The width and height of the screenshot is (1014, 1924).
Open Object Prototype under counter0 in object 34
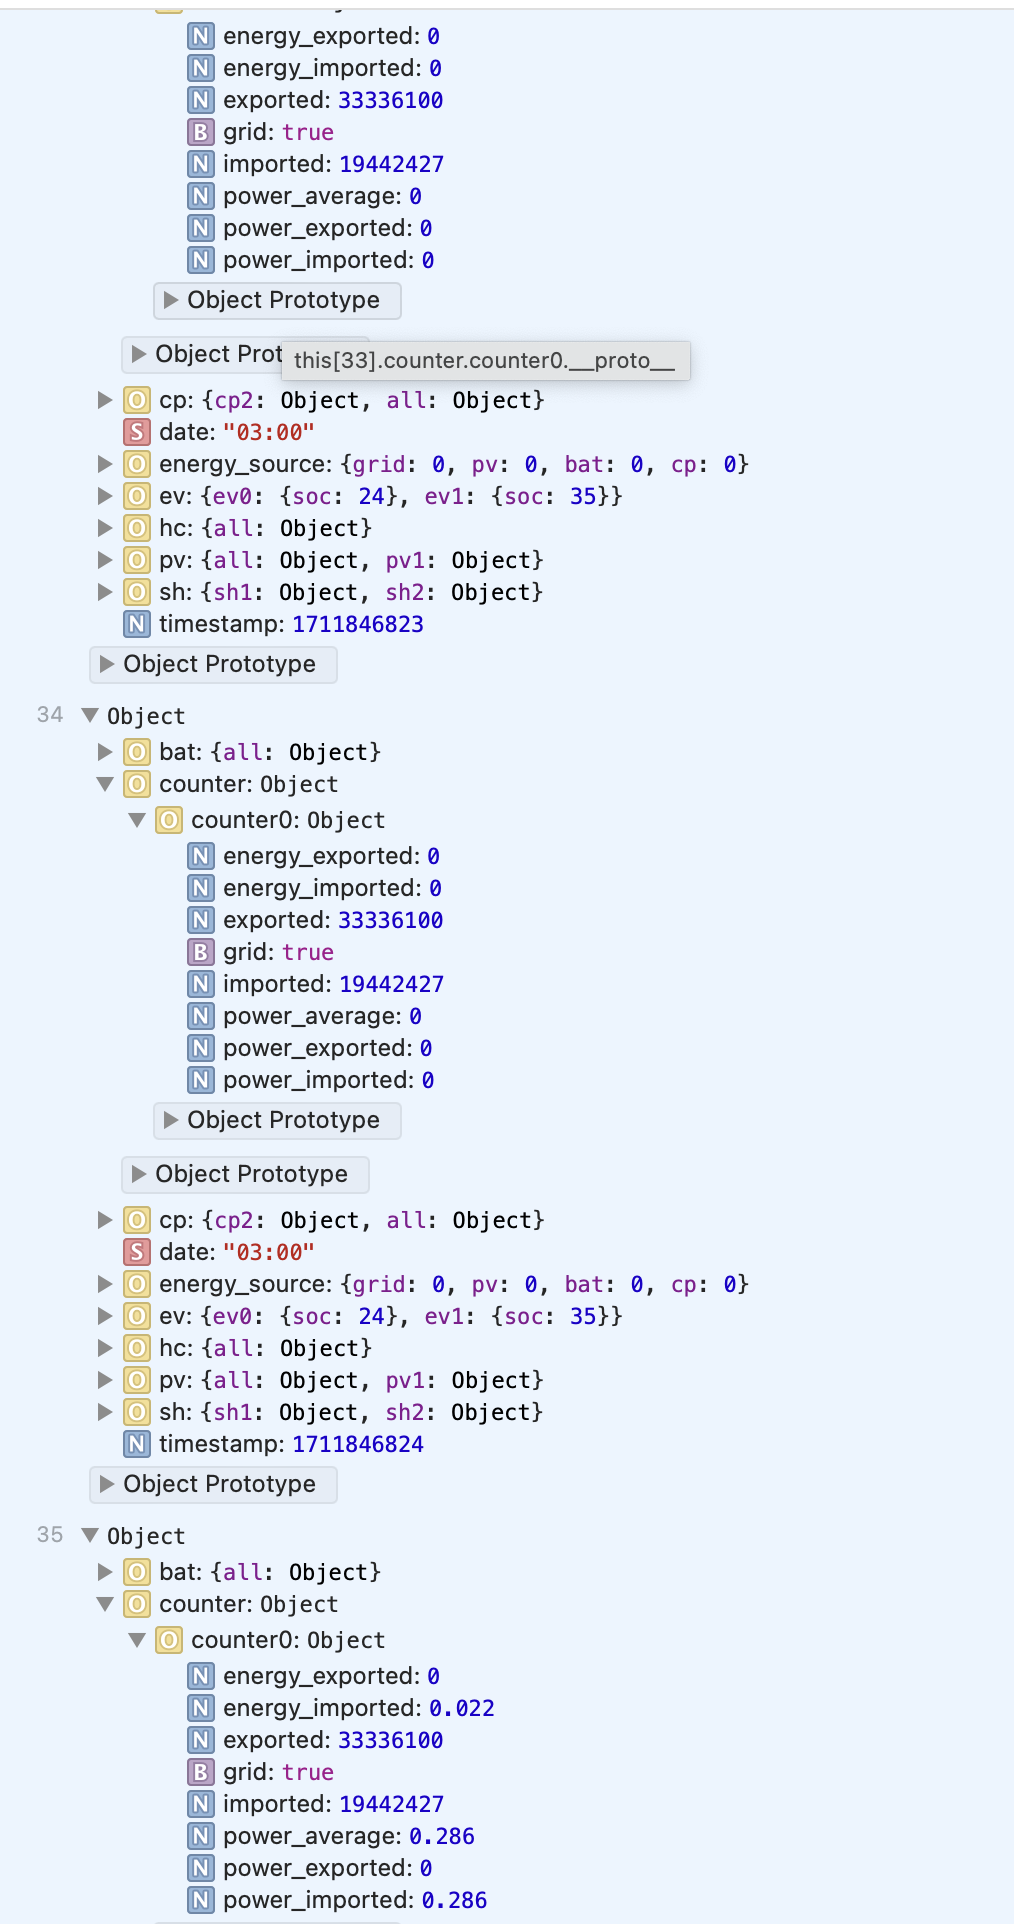tap(277, 1120)
